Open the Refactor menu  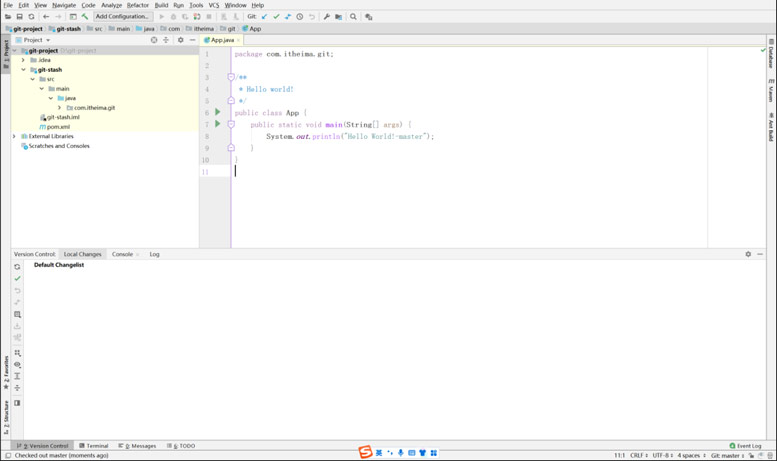pyautogui.click(x=138, y=5)
